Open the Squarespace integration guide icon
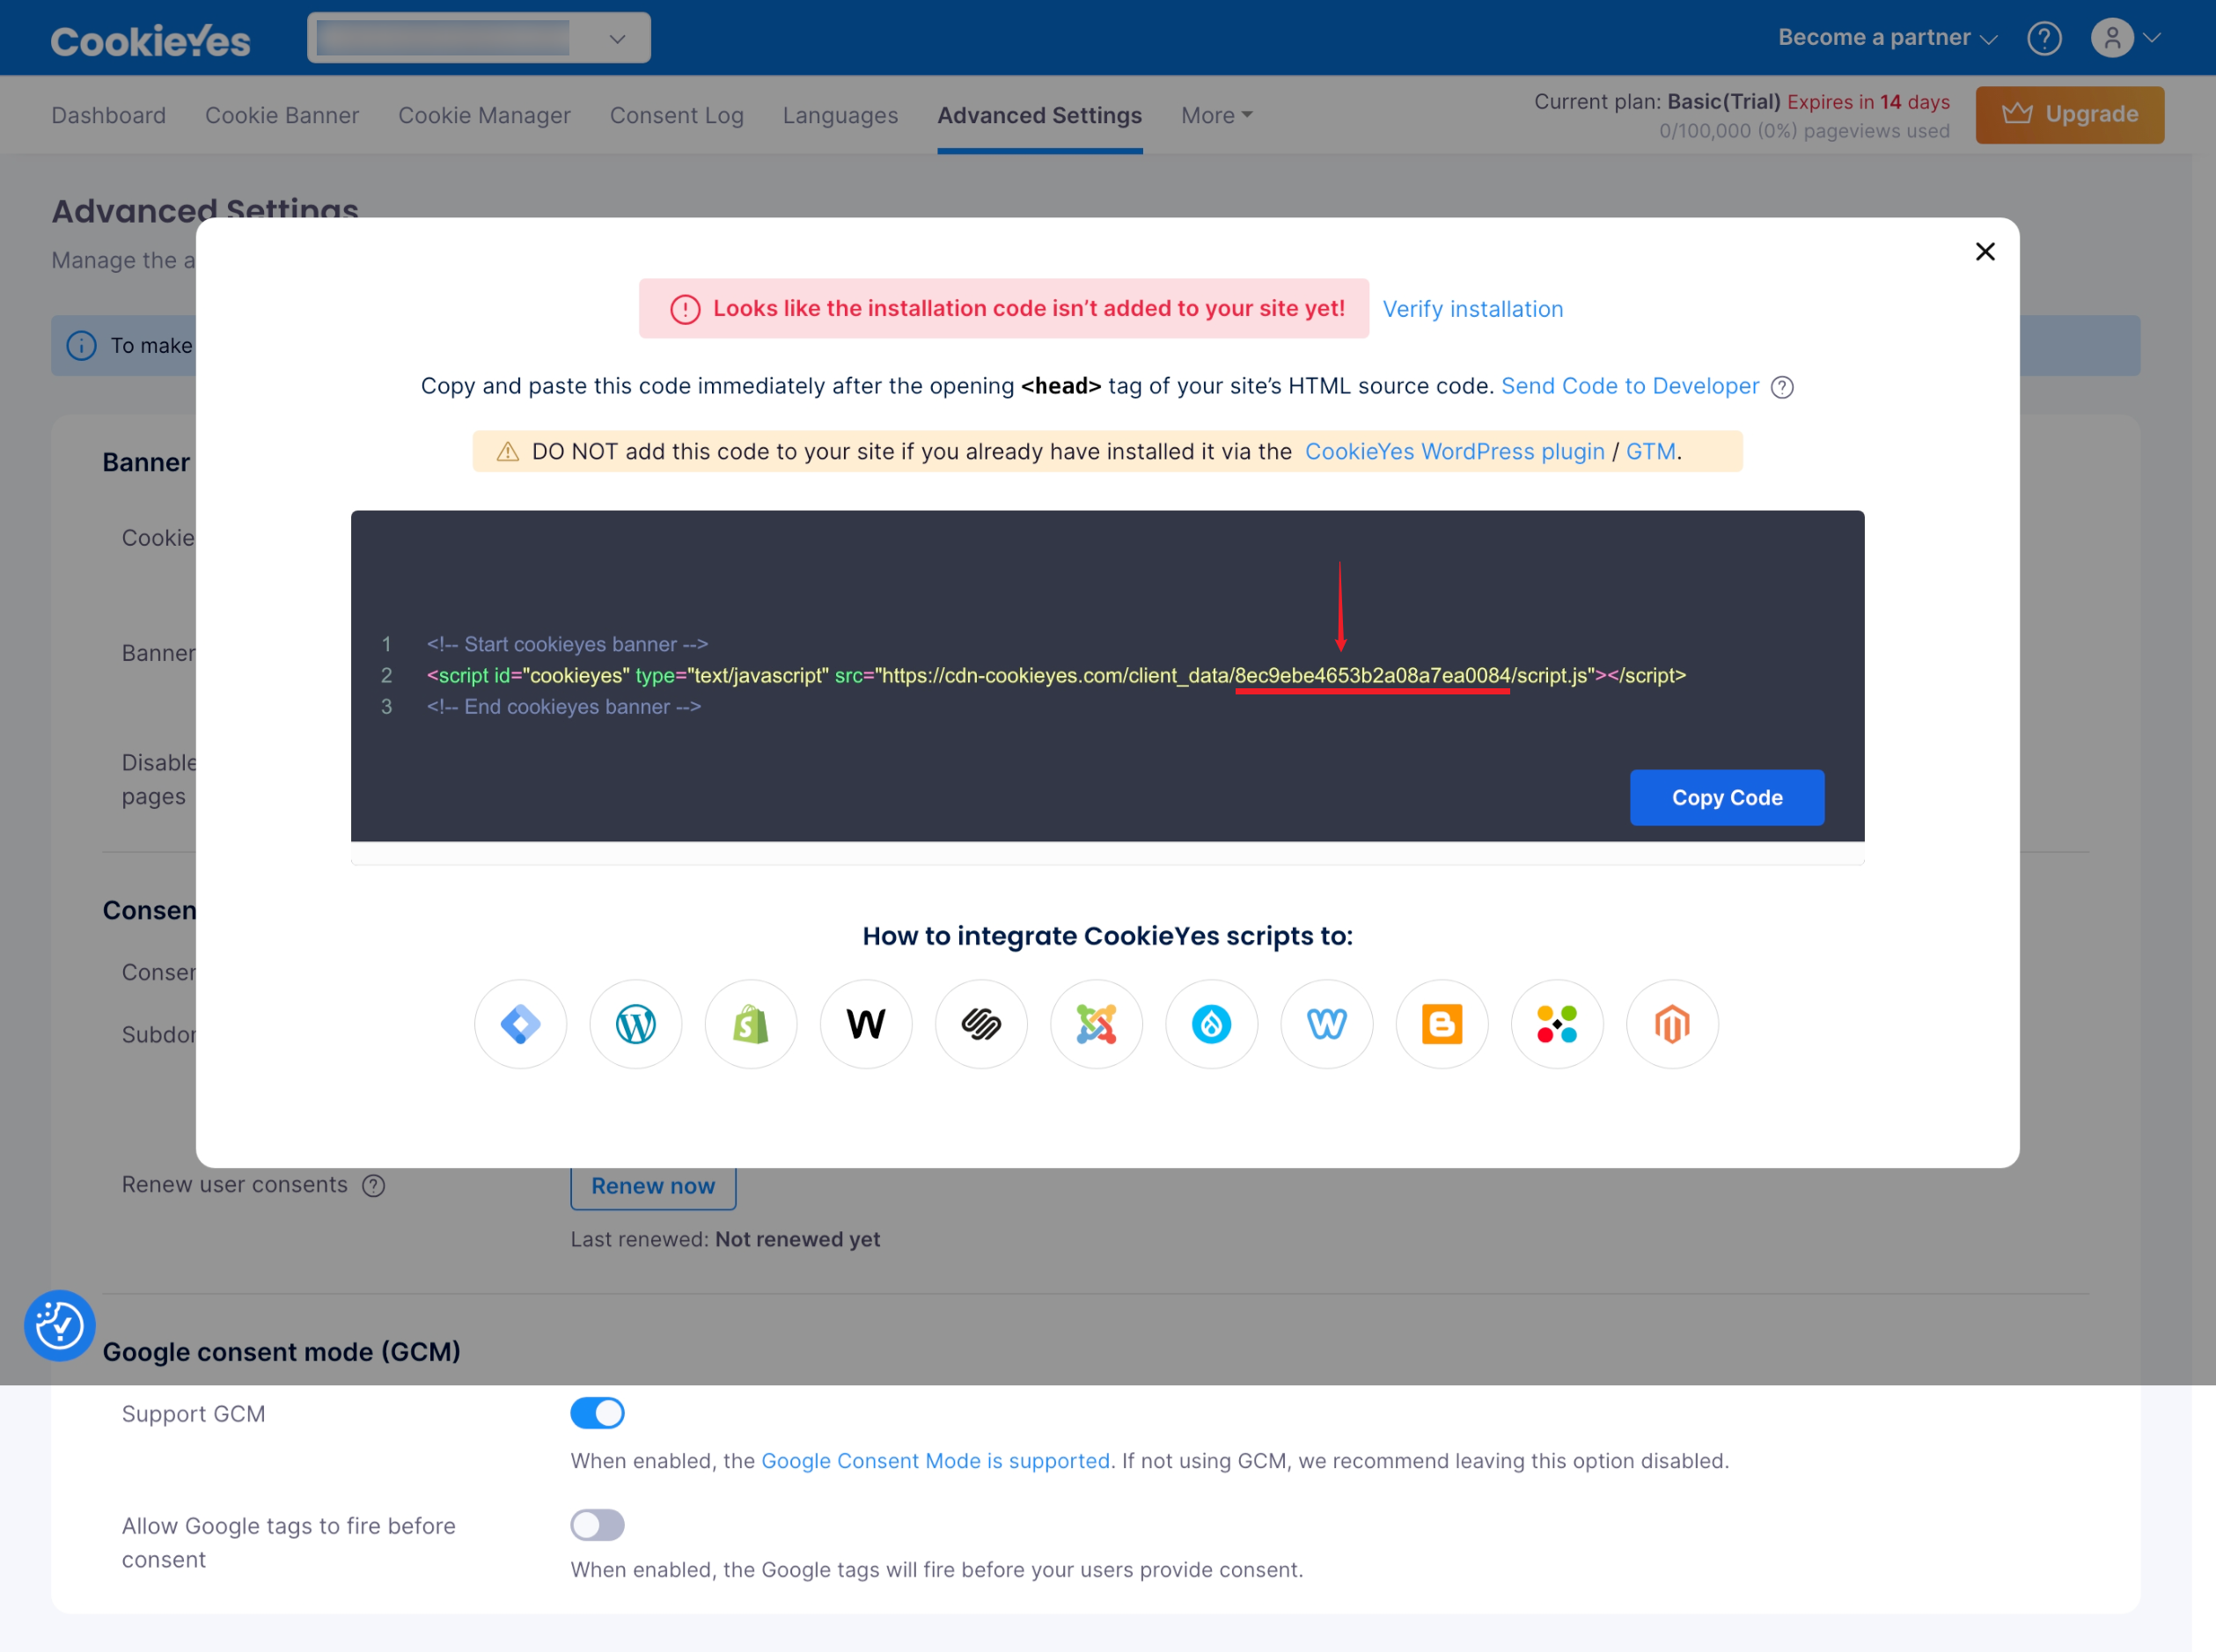This screenshot has height=1652, width=2216. coord(981,1024)
